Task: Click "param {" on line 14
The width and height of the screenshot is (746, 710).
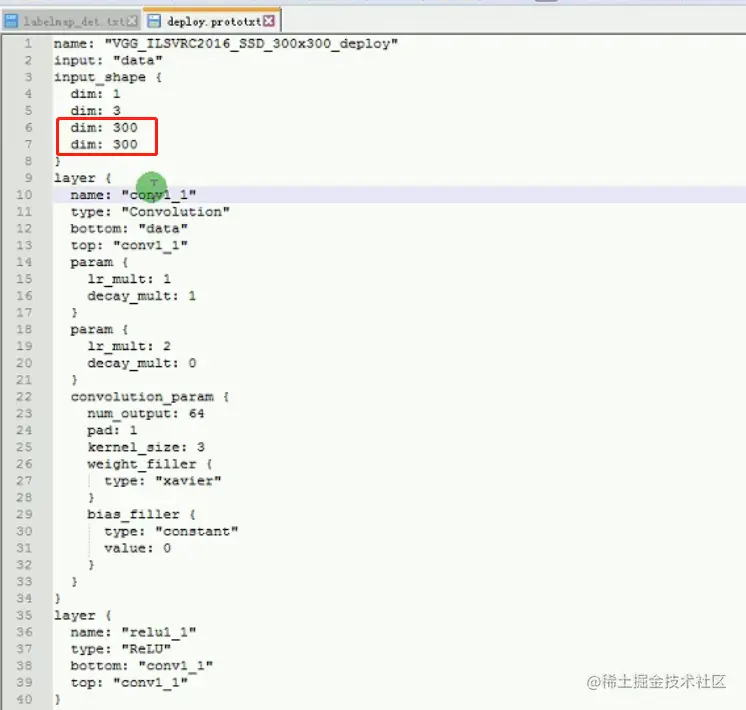Action: [x=99, y=262]
